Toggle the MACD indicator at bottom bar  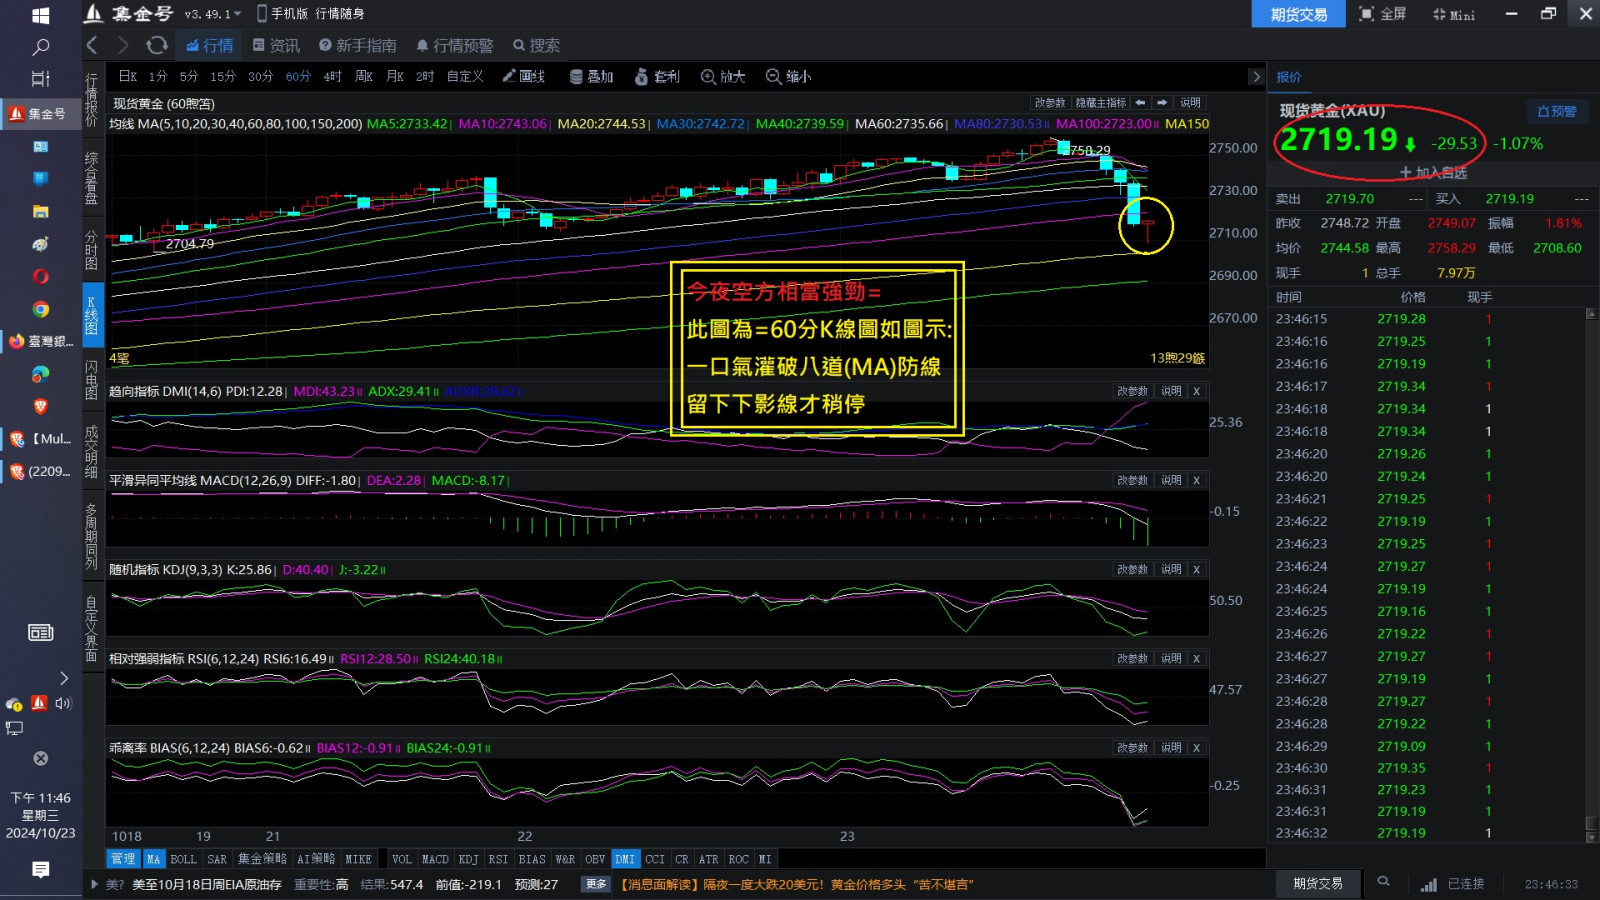435,859
